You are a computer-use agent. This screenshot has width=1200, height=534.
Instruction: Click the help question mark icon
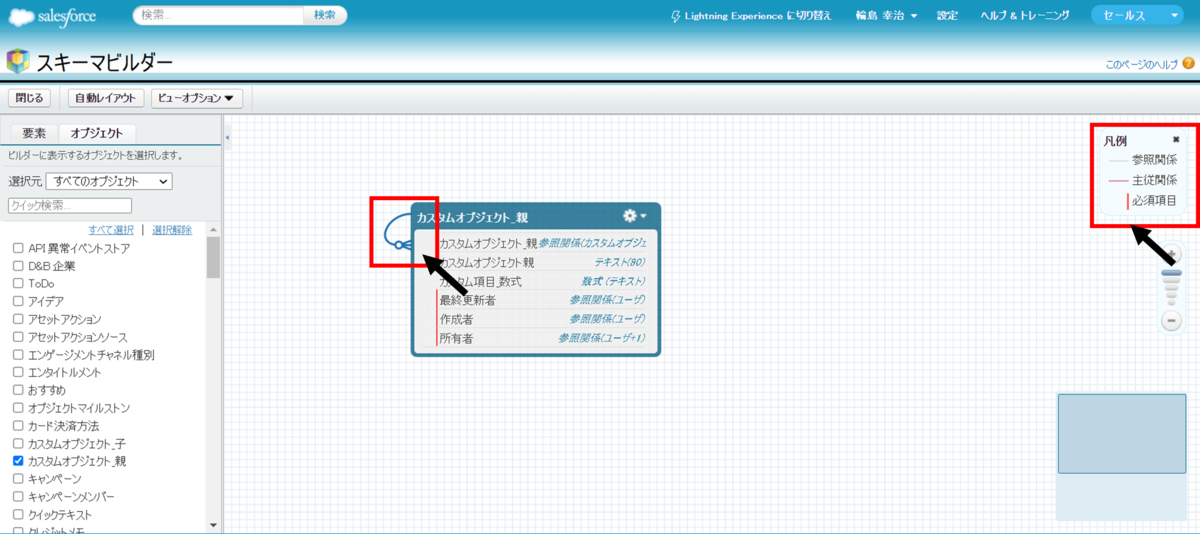point(1188,63)
